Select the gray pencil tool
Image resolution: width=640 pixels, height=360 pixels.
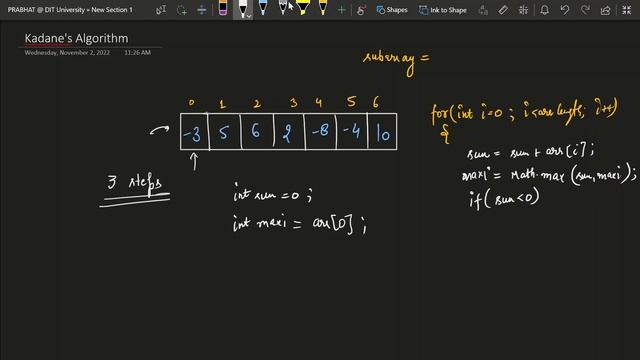click(282, 8)
